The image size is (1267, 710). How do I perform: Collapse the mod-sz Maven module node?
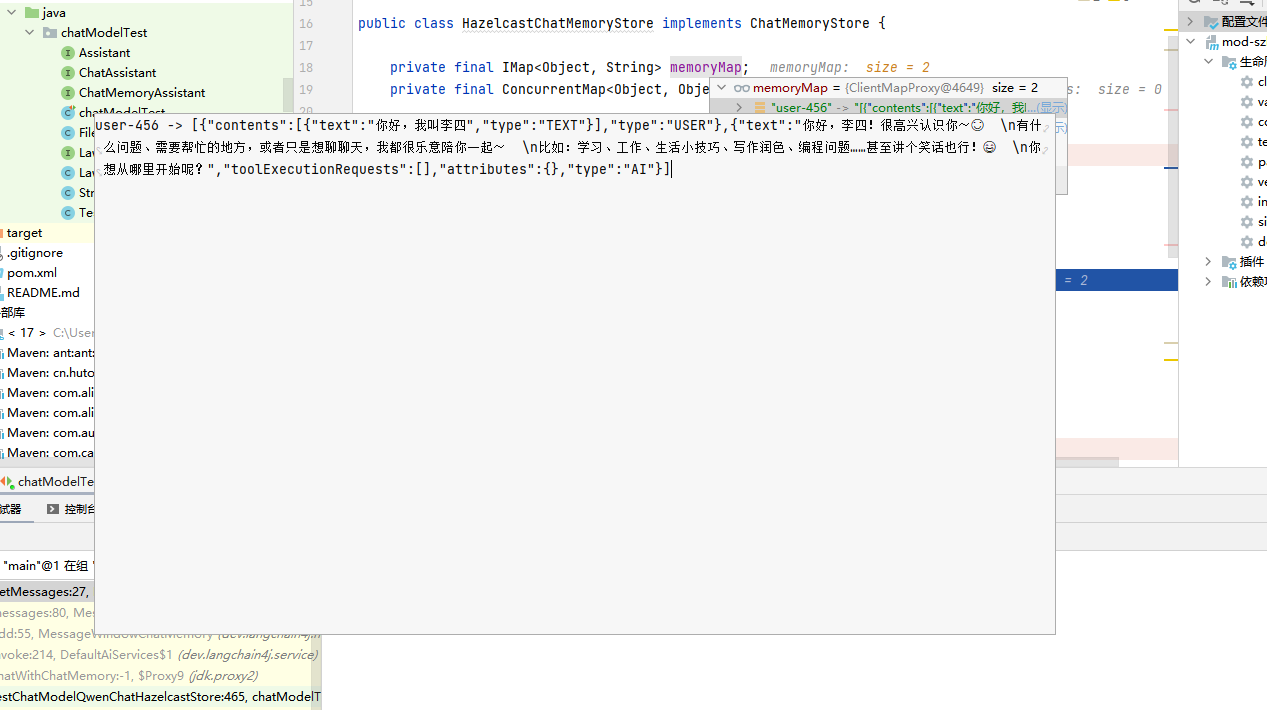point(1190,42)
